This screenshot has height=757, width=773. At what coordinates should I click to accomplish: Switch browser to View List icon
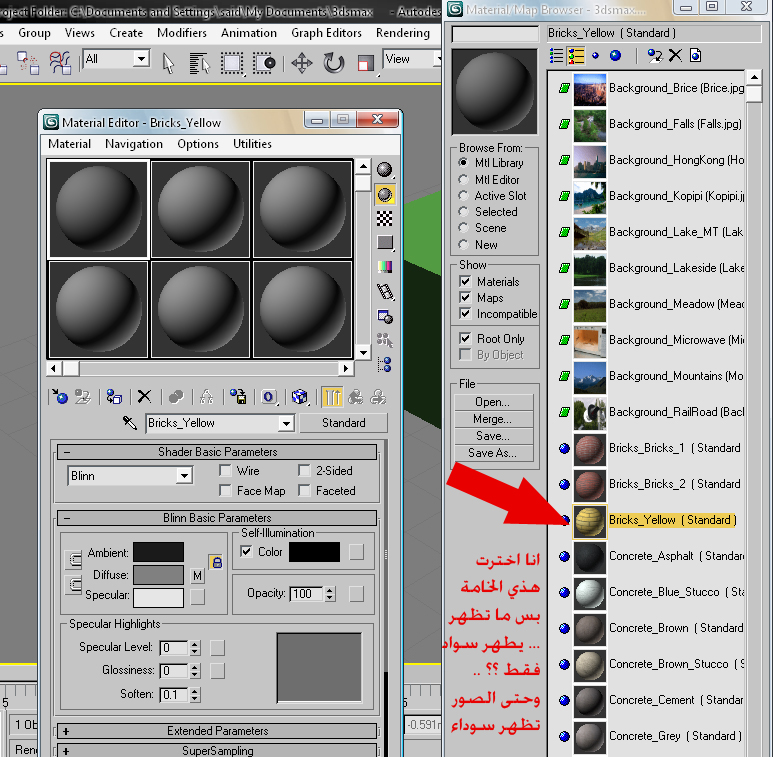(556, 56)
